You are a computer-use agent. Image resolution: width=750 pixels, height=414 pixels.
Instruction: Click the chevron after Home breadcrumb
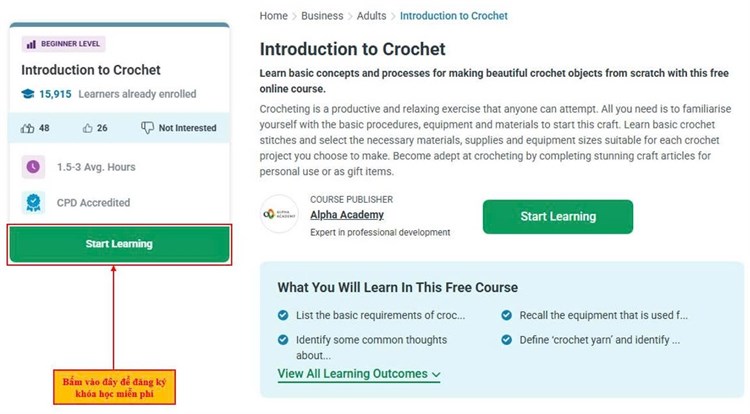[x=295, y=16]
